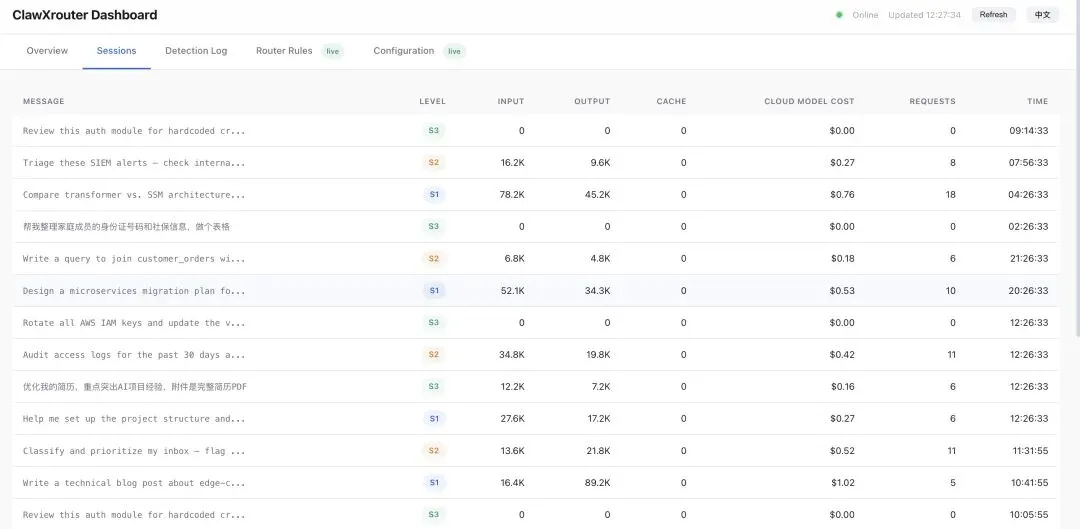Click S1 badge on the transformer vs. SSM row
The image size is (1080, 529).
pos(434,194)
